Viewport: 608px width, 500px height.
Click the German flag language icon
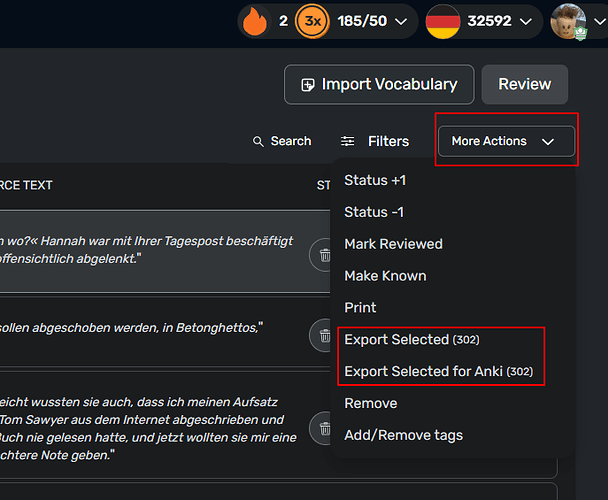point(442,21)
